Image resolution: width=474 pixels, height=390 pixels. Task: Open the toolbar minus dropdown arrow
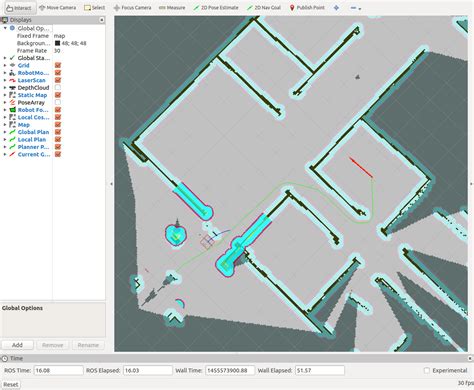tap(360, 9)
